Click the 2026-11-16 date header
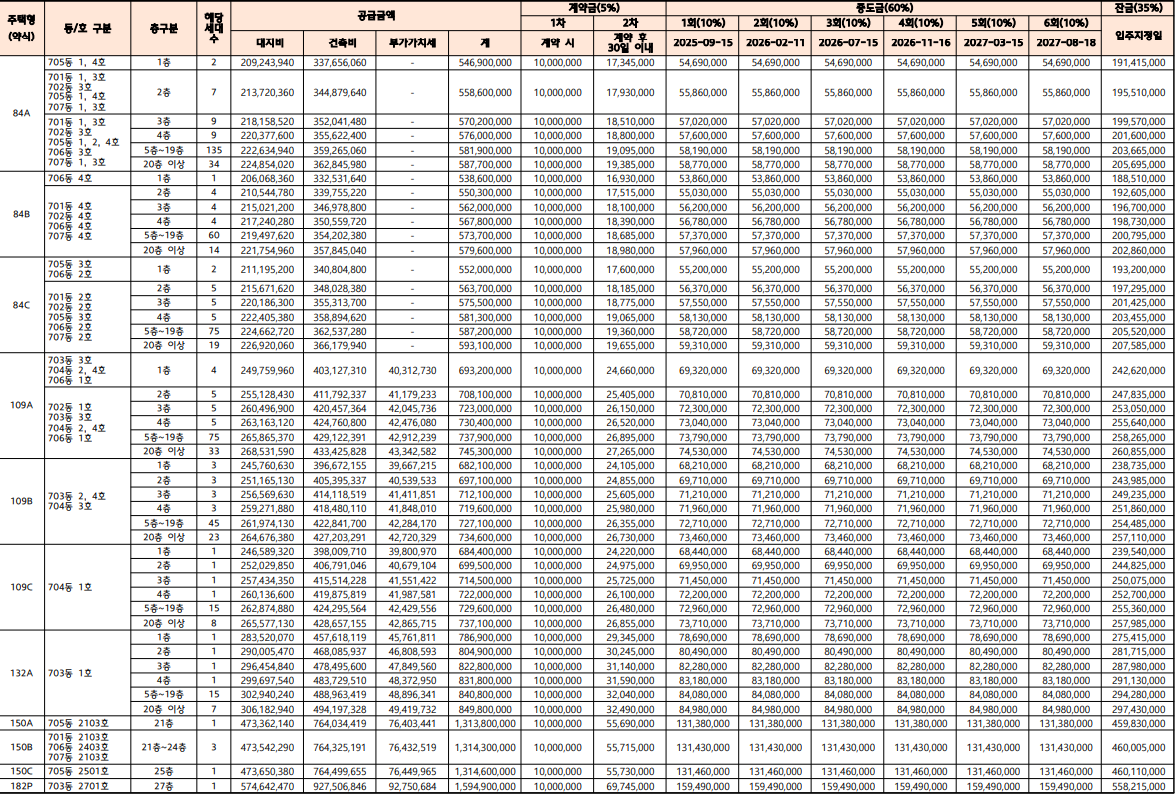Image resolution: width=1176 pixels, height=795 pixels. (x=920, y=43)
